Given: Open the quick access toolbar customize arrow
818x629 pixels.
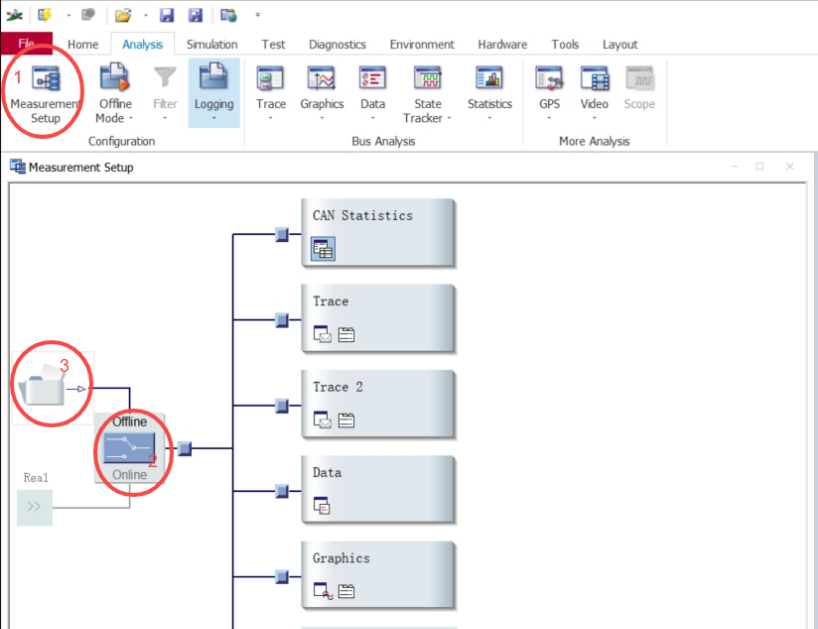Looking at the screenshot, I should point(258,15).
